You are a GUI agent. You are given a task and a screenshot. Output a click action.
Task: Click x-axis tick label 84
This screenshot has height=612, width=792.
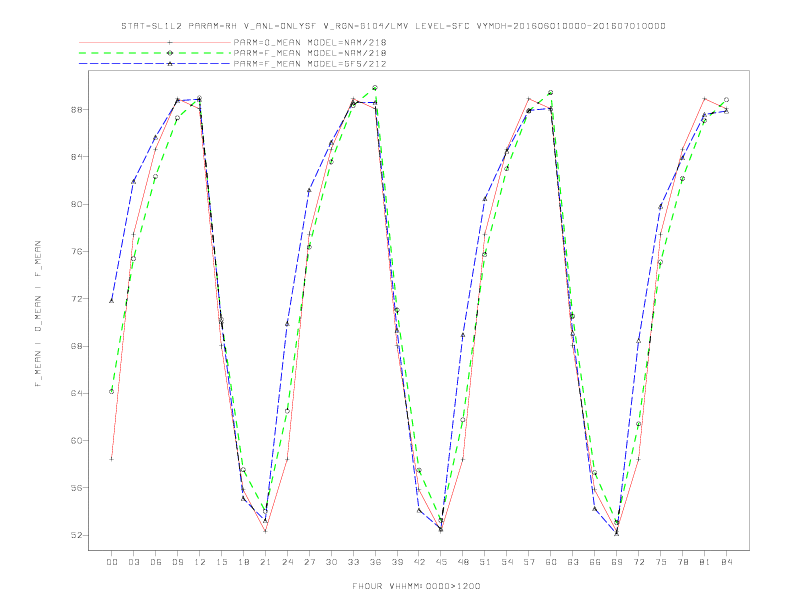727,562
